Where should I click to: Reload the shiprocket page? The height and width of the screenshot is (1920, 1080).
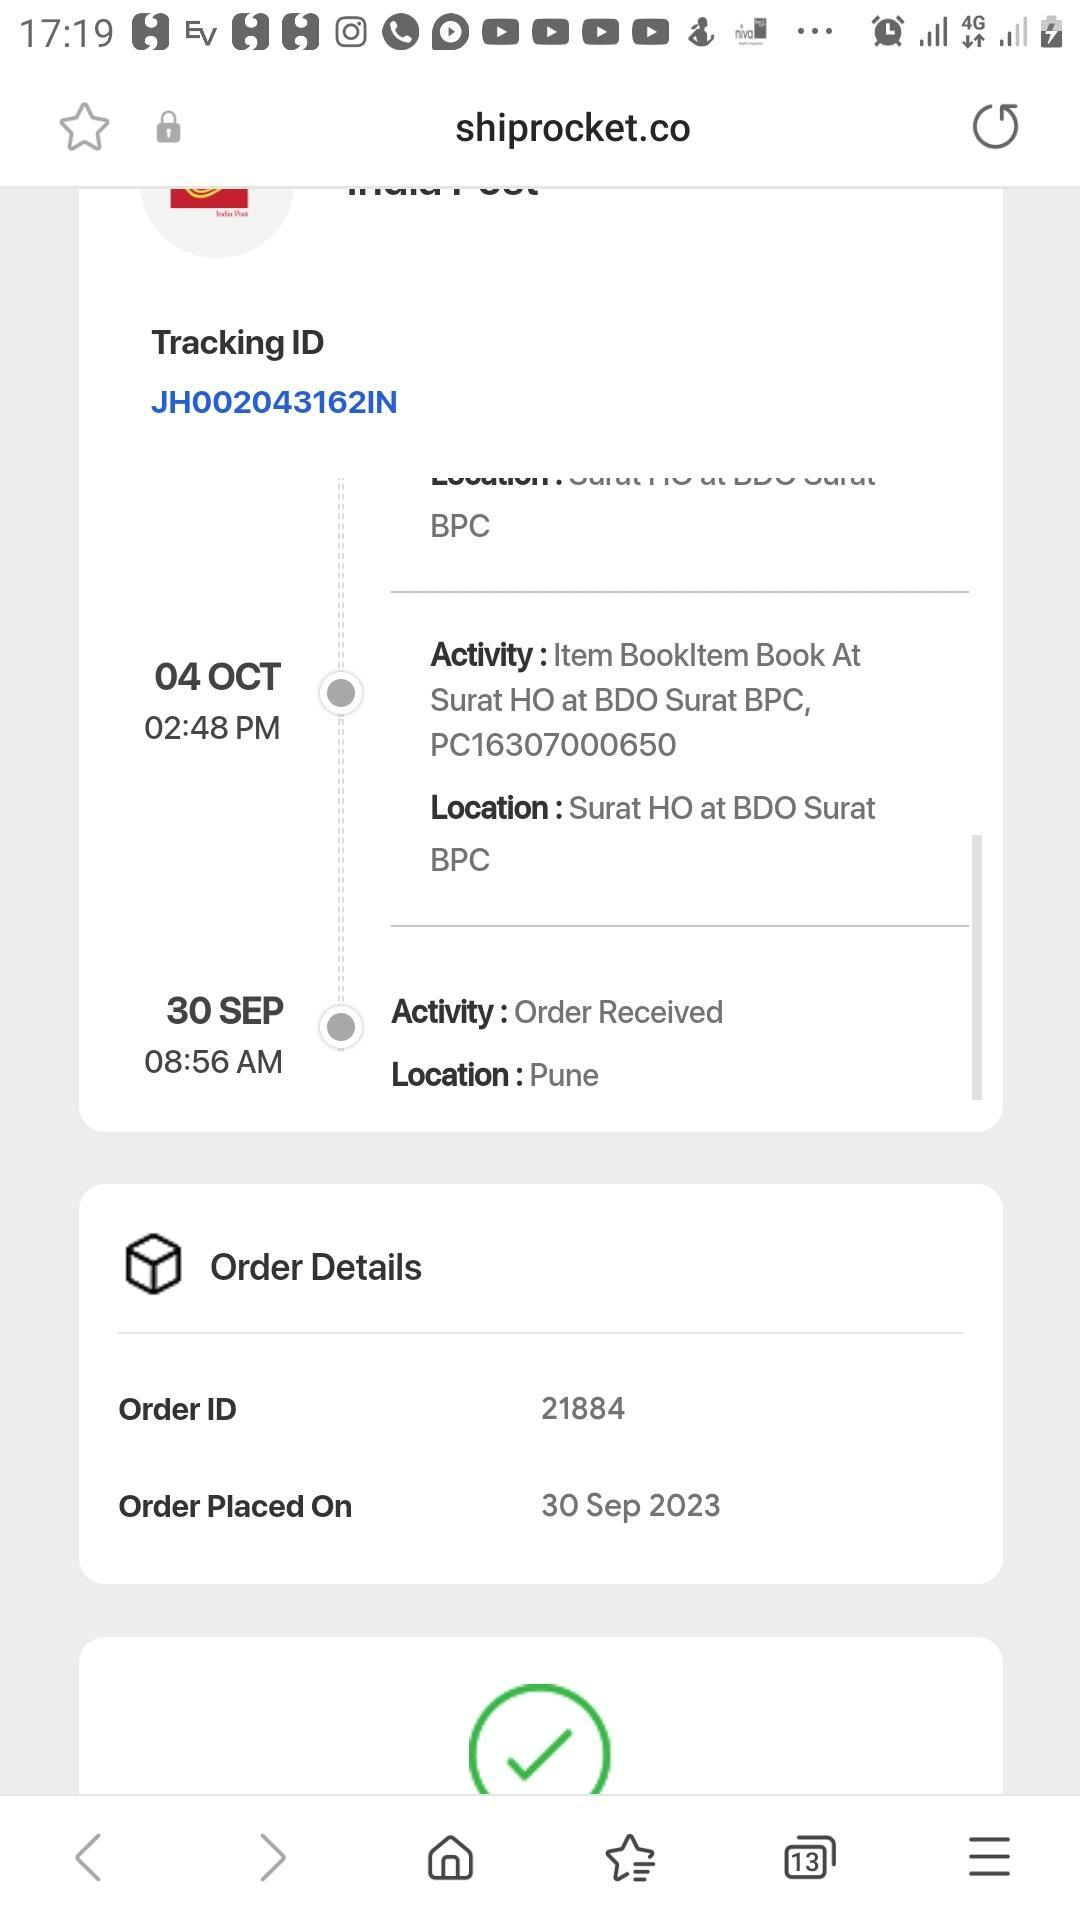[995, 127]
